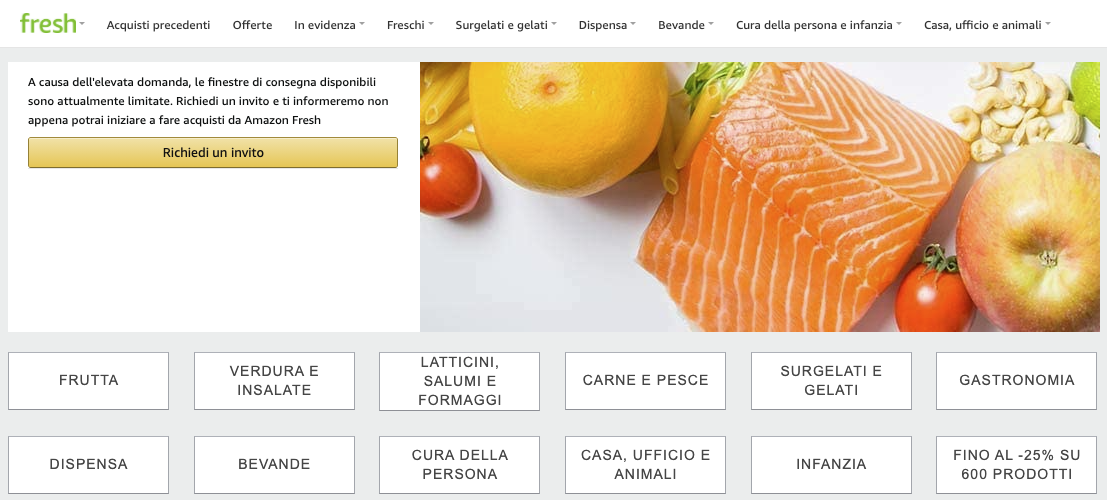Screen dimensions: 1107x500
Task: Open FINO AL -25% SU 600 PRODOTTI tile
Action: click(x=1017, y=465)
